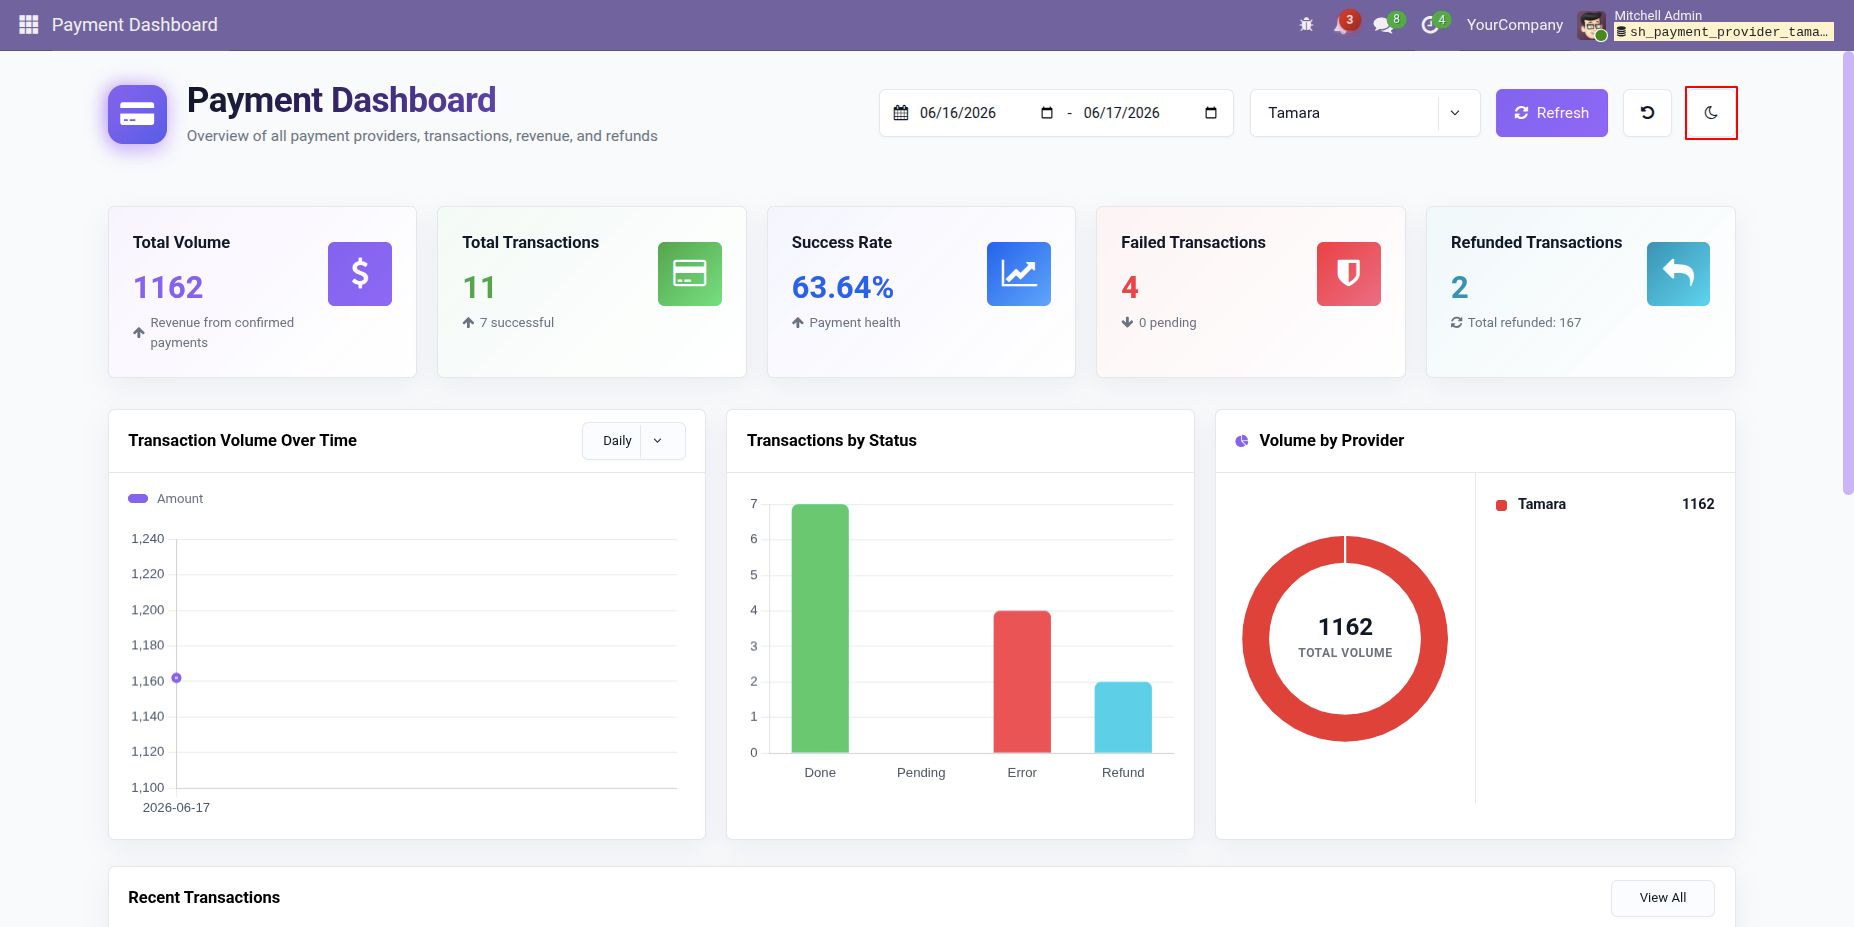Image resolution: width=1854 pixels, height=927 pixels.
Task: Click the Failed Transactions shield icon
Action: pos(1349,274)
